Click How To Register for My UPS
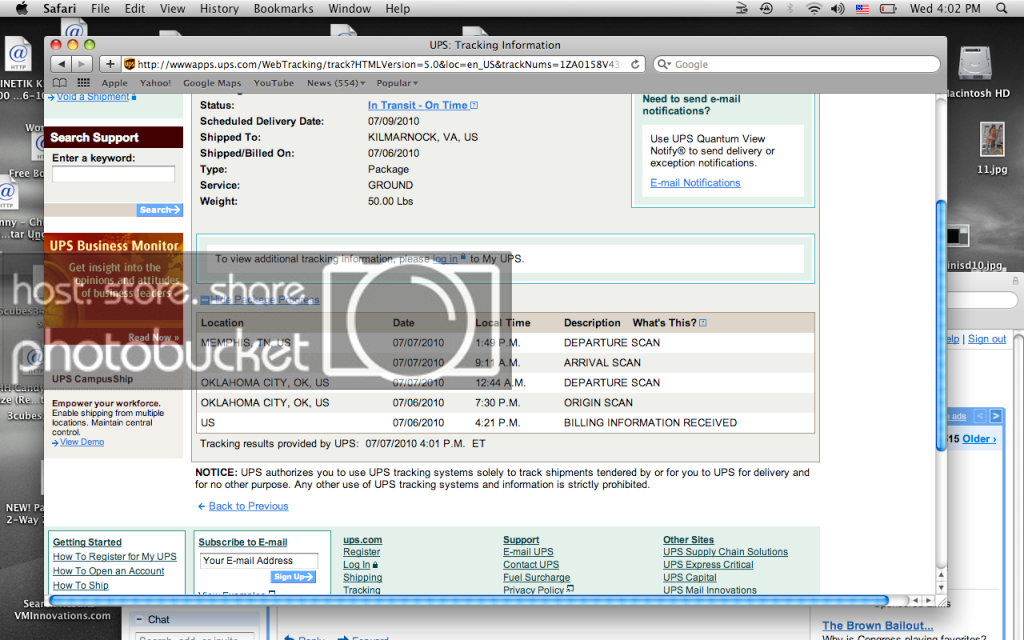Image resolution: width=1024 pixels, height=640 pixels. (x=114, y=556)
